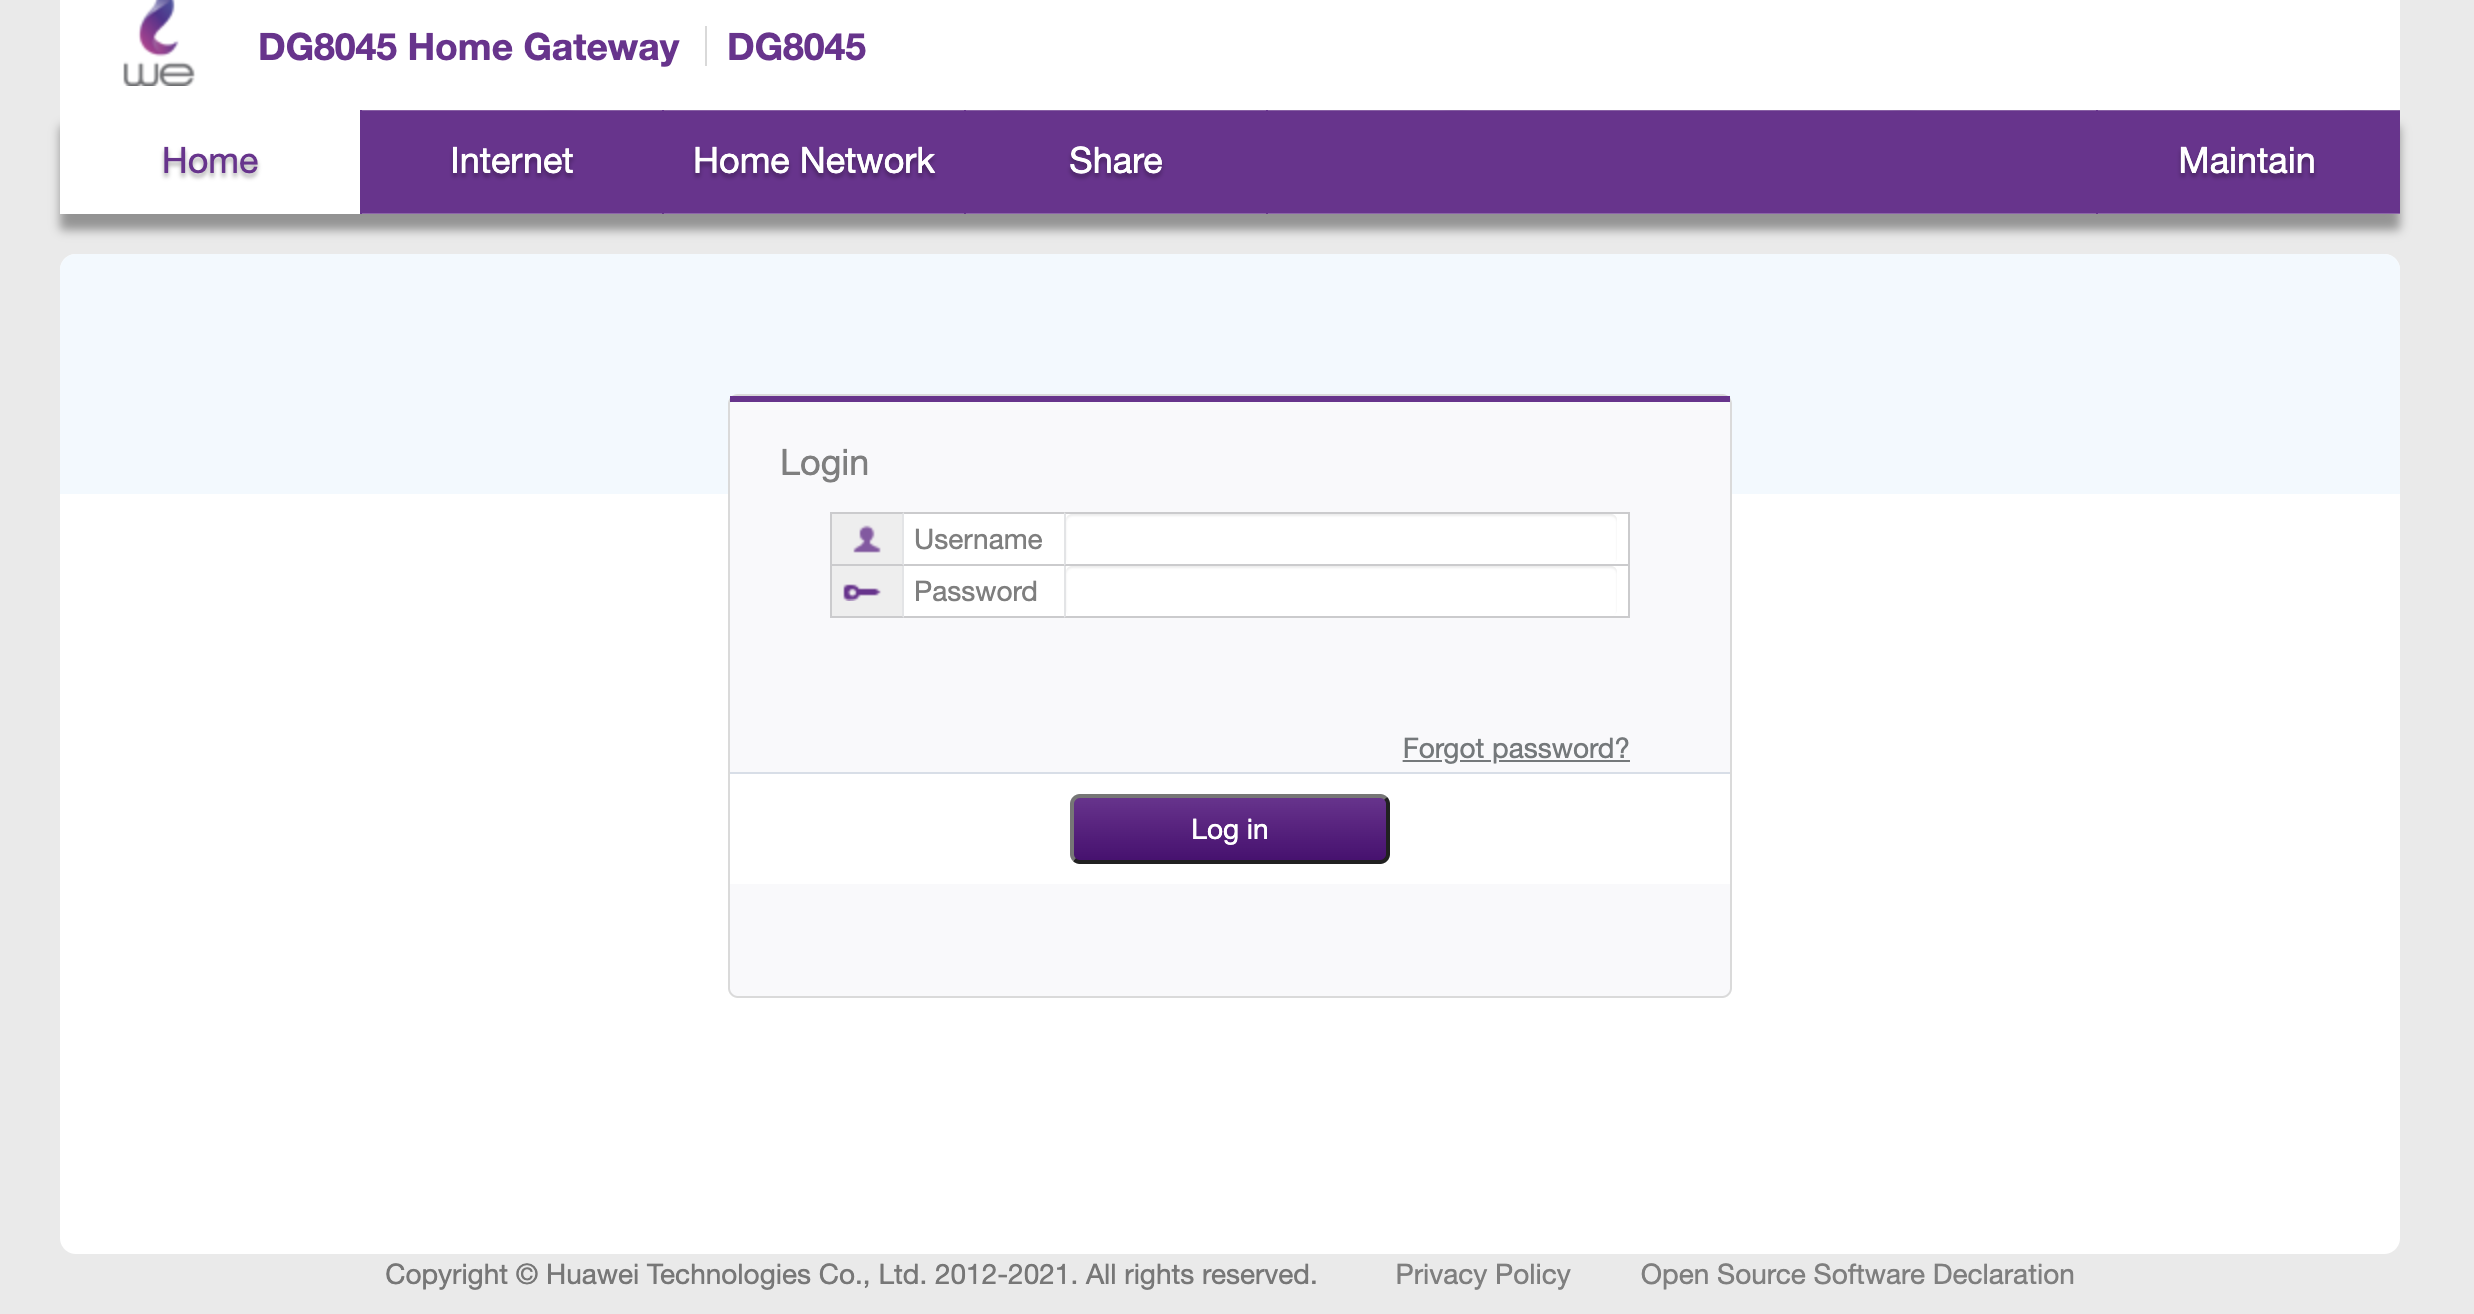Image resolution: width=2474 pixels, height=1314 pixels.
Task: Open the Forgot password? link
Action: point(1515,748)
